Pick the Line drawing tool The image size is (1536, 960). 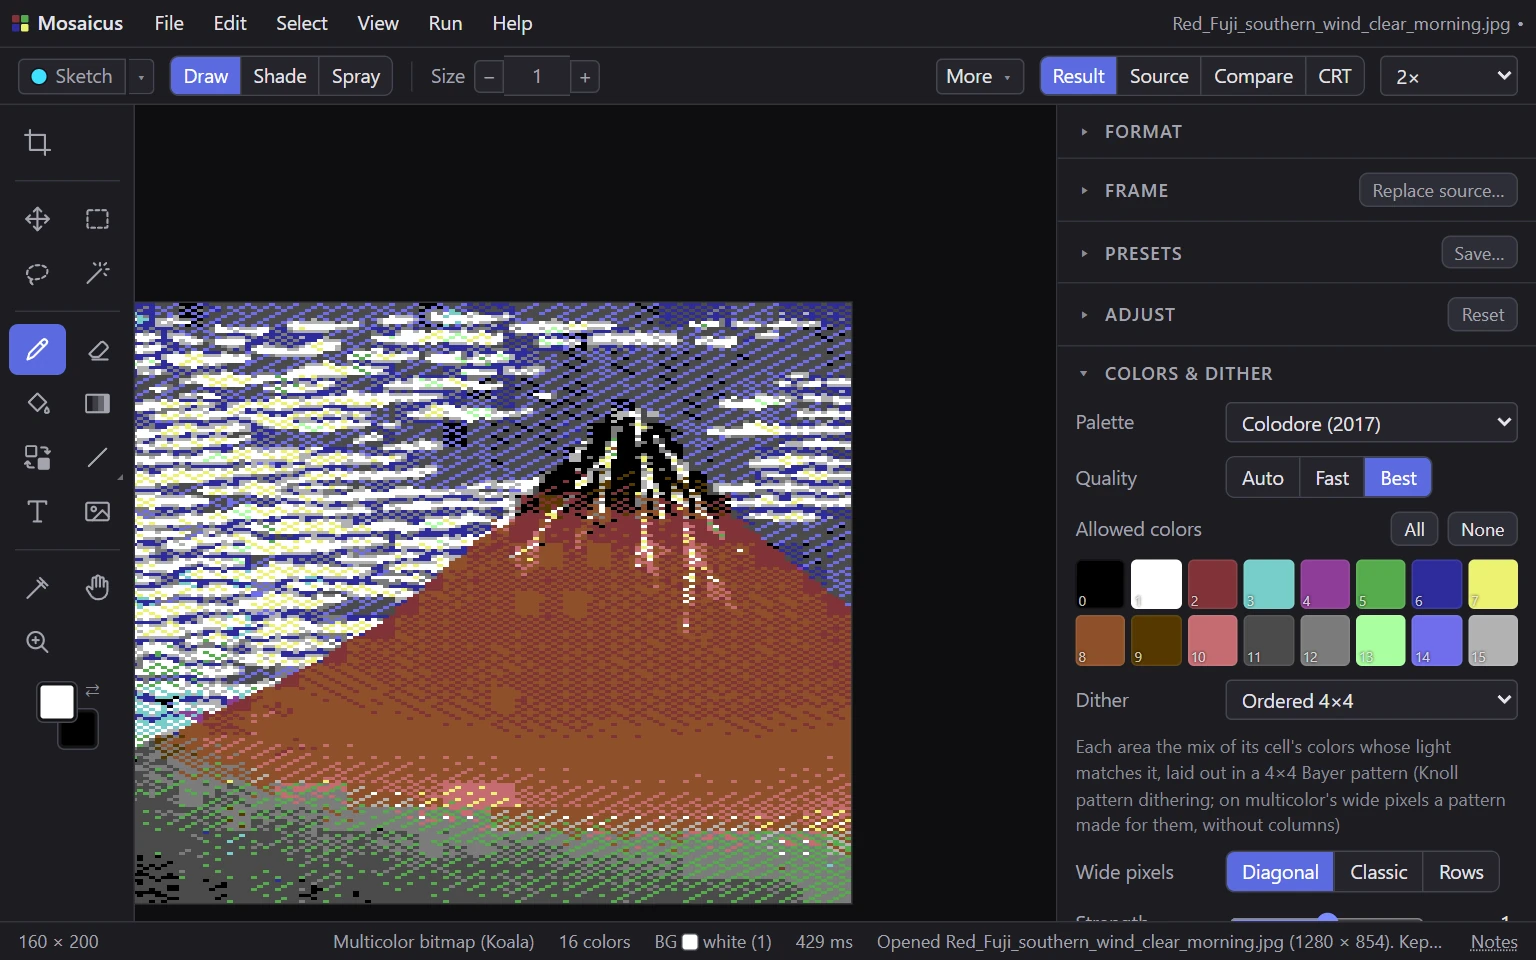(x=97, y=458)
